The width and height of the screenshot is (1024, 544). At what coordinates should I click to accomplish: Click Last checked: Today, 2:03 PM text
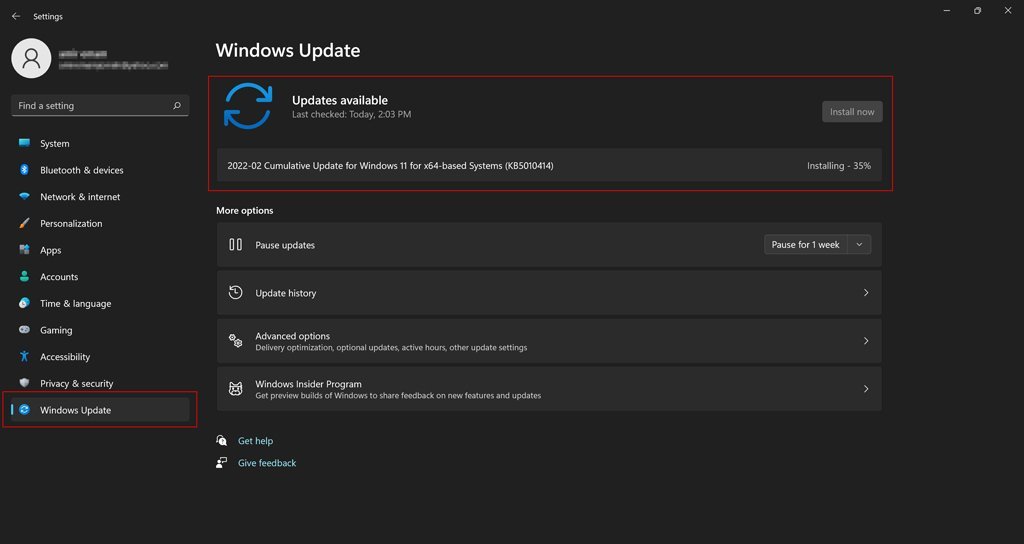[x=351, y=114]
